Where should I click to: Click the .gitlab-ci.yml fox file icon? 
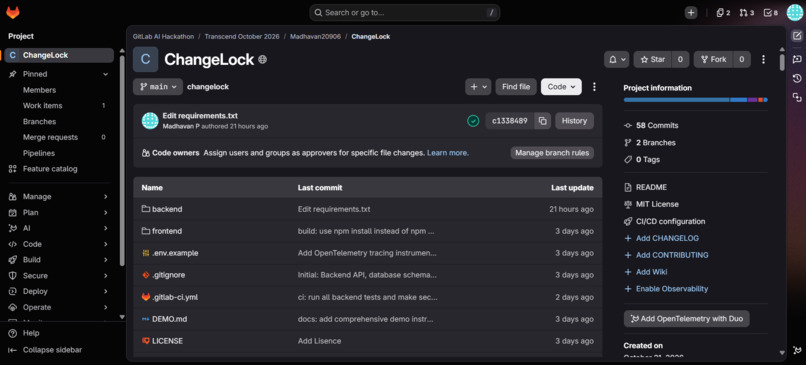point(146,297)
